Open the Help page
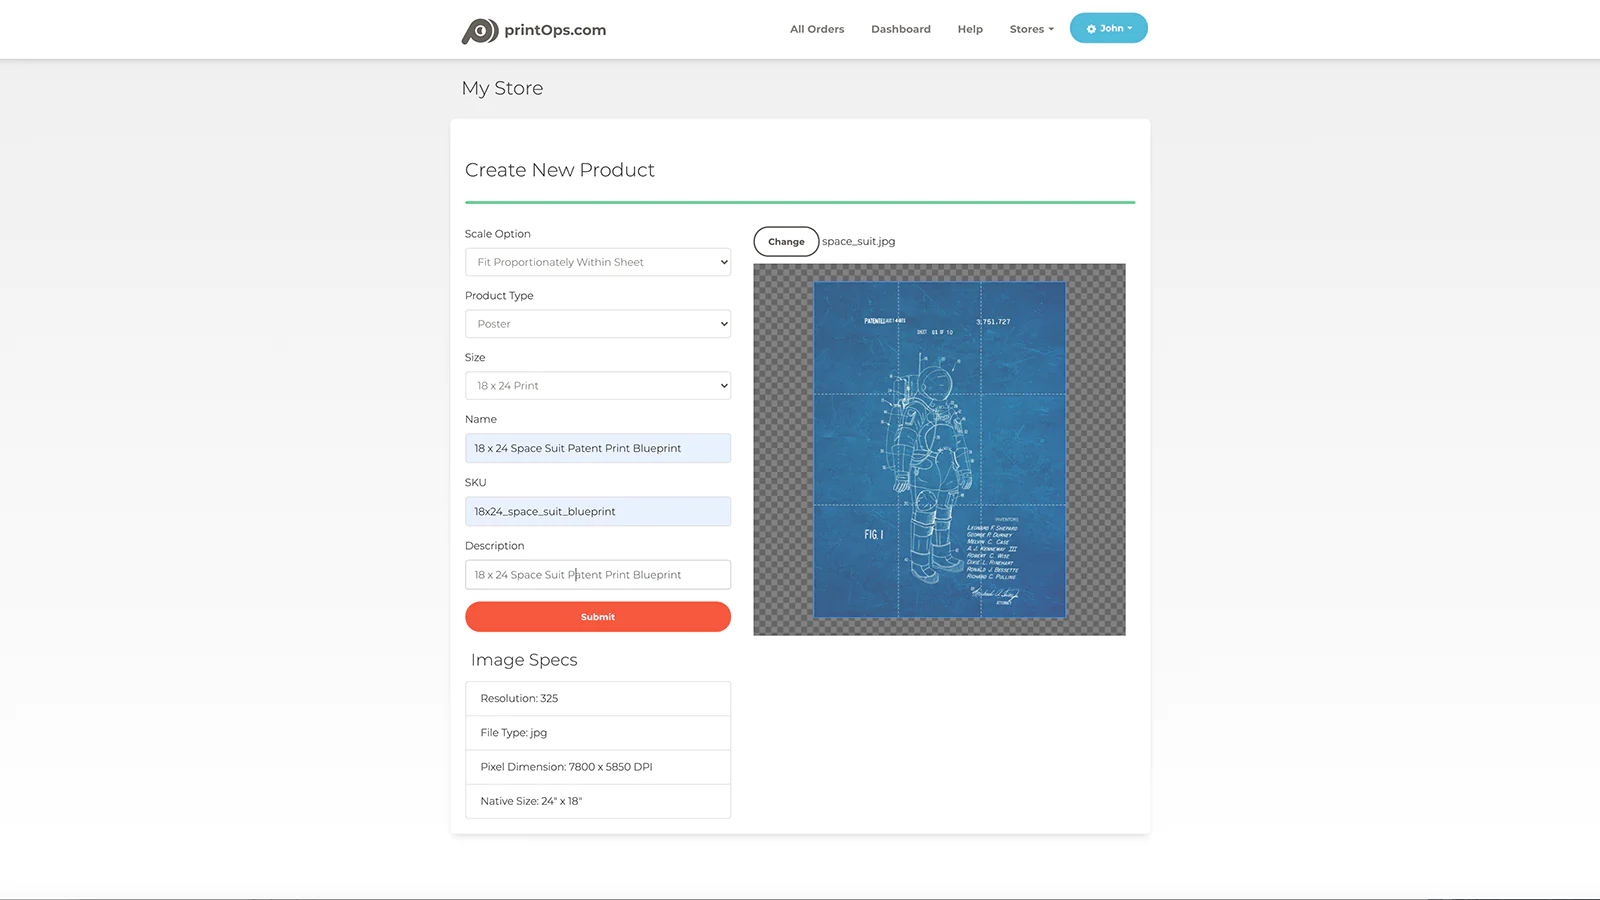The image size is (1600, 900). tap(969, 30)
